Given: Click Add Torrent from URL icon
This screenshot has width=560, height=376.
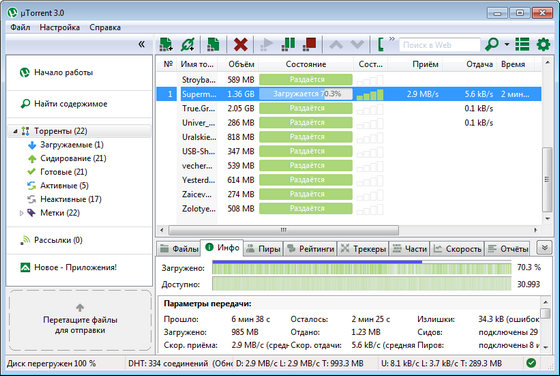Looking at the screenshot, I should click(x=188, y=45).
